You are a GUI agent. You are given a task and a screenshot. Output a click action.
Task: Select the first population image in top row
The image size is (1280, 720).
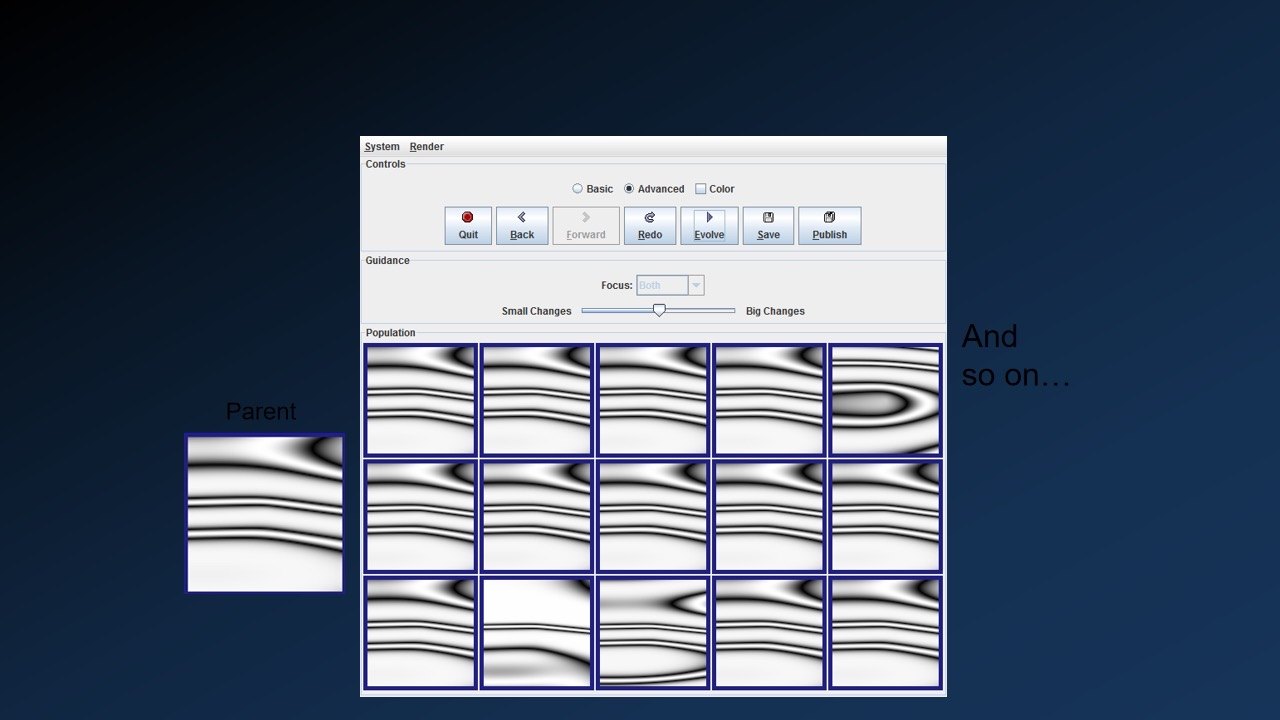(420, 400)
